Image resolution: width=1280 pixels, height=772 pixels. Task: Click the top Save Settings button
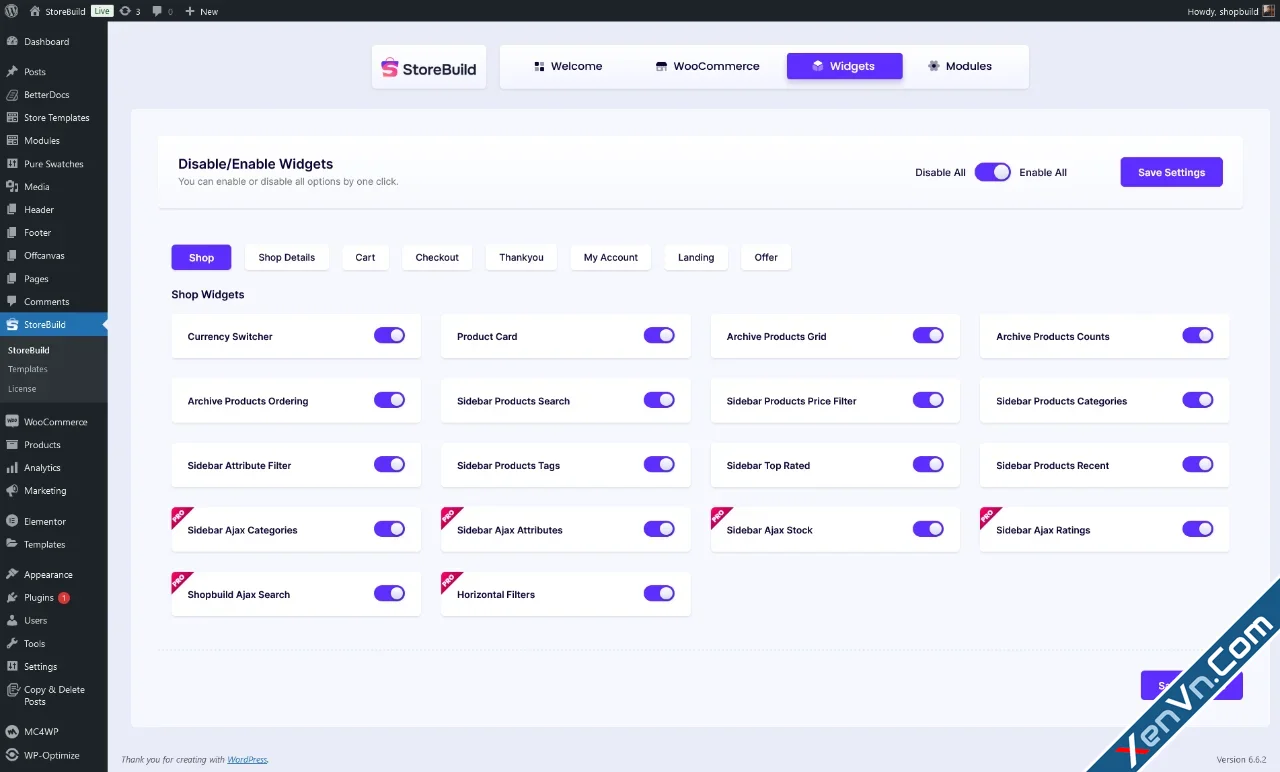pyautogui.click(x=1171, y=172)
